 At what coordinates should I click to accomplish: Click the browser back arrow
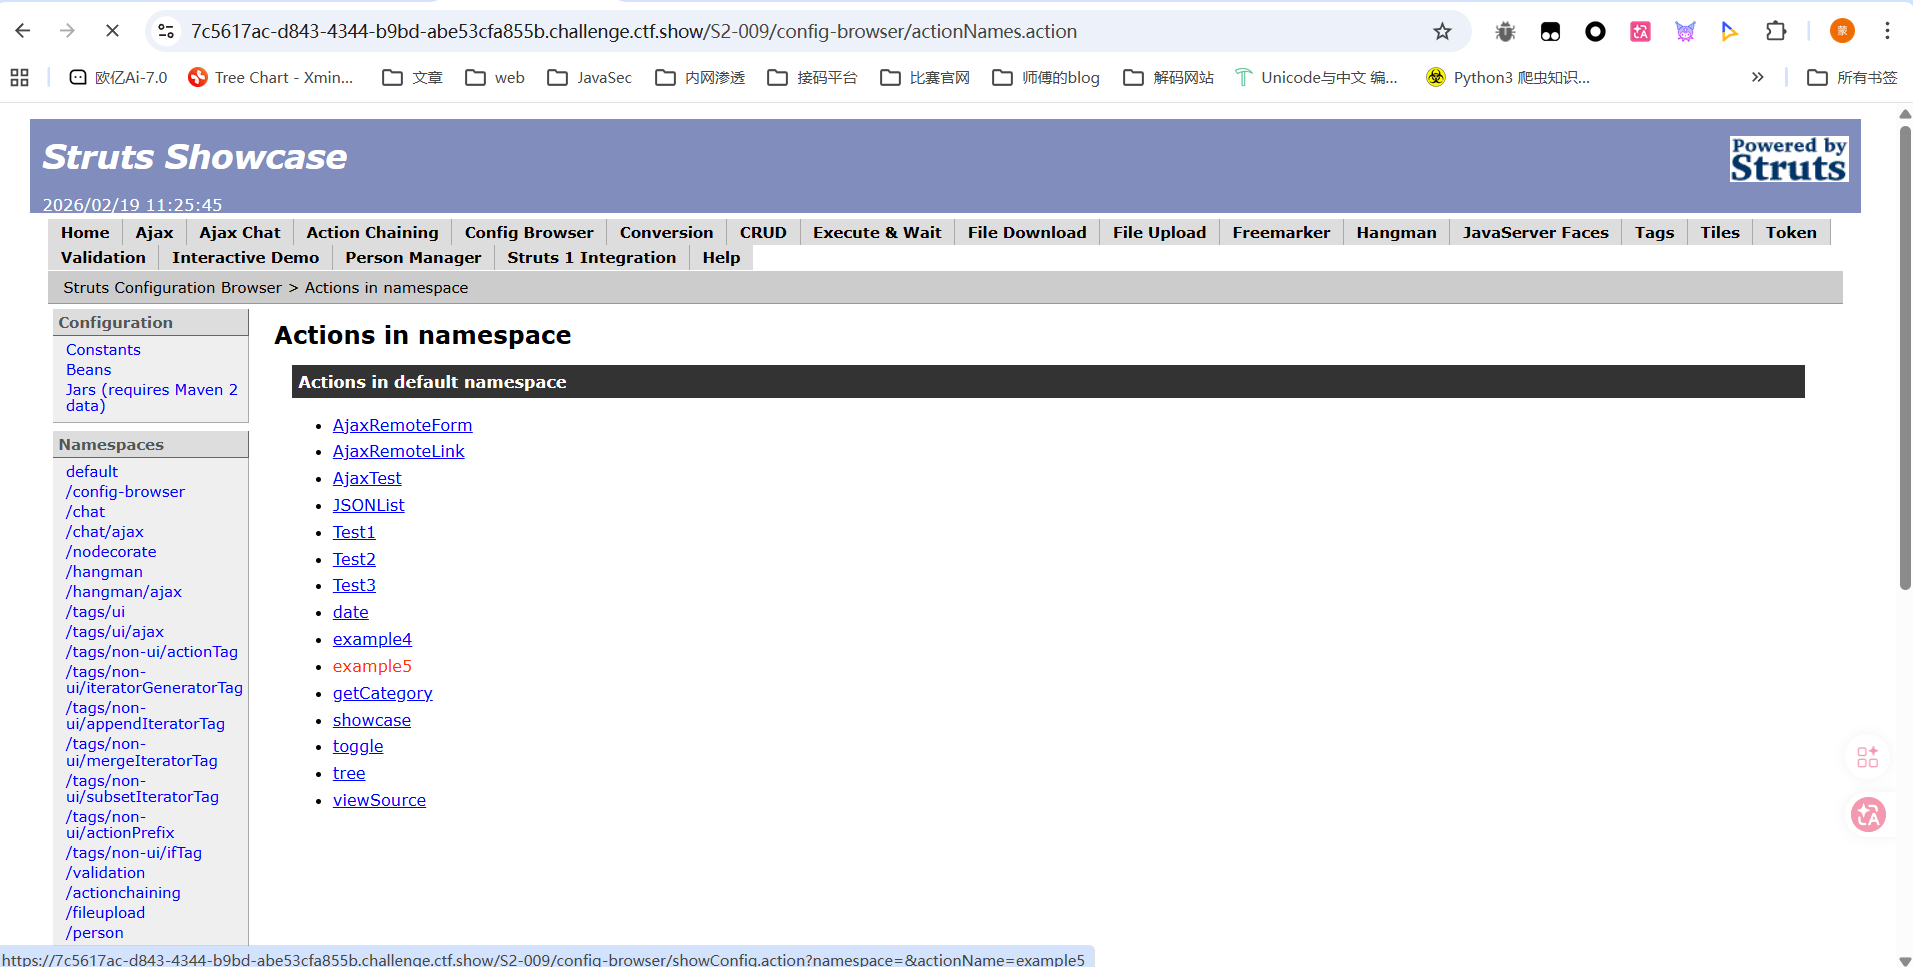point(23,31)
